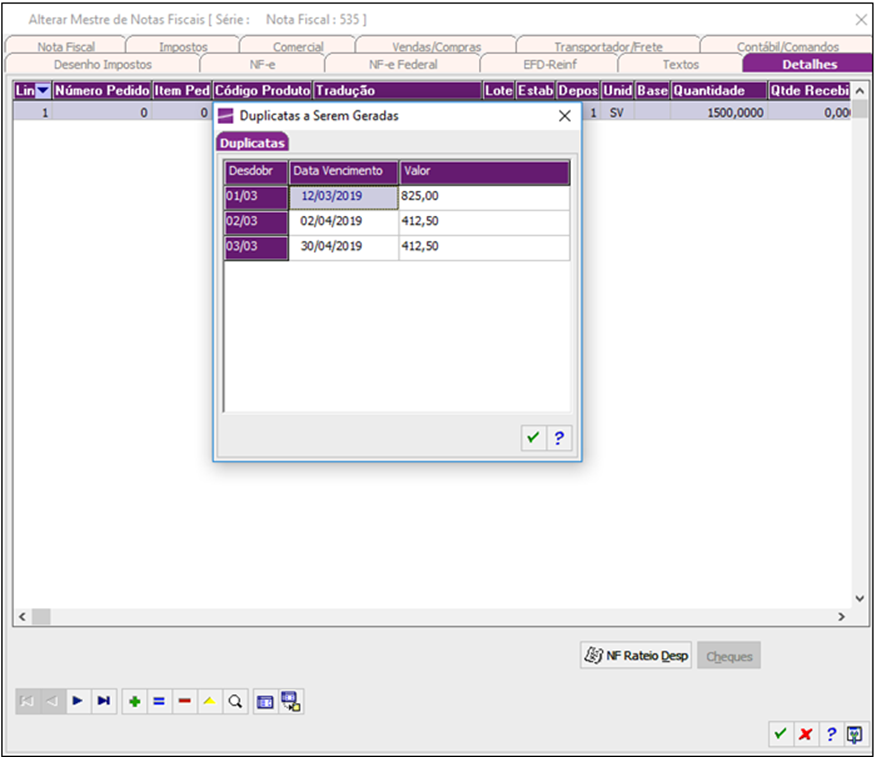Confirm Duplicatas dialog with green checkmark
This screenshot has height=757, width=876.
(x=534, y=437)
